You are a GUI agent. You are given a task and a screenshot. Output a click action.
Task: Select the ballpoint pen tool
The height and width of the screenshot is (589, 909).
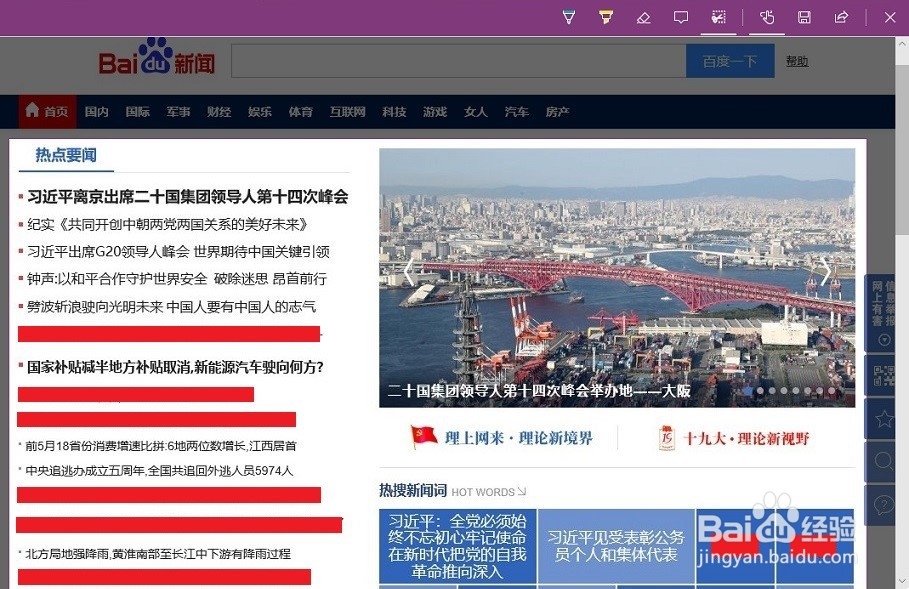click(x=569, y=17)
